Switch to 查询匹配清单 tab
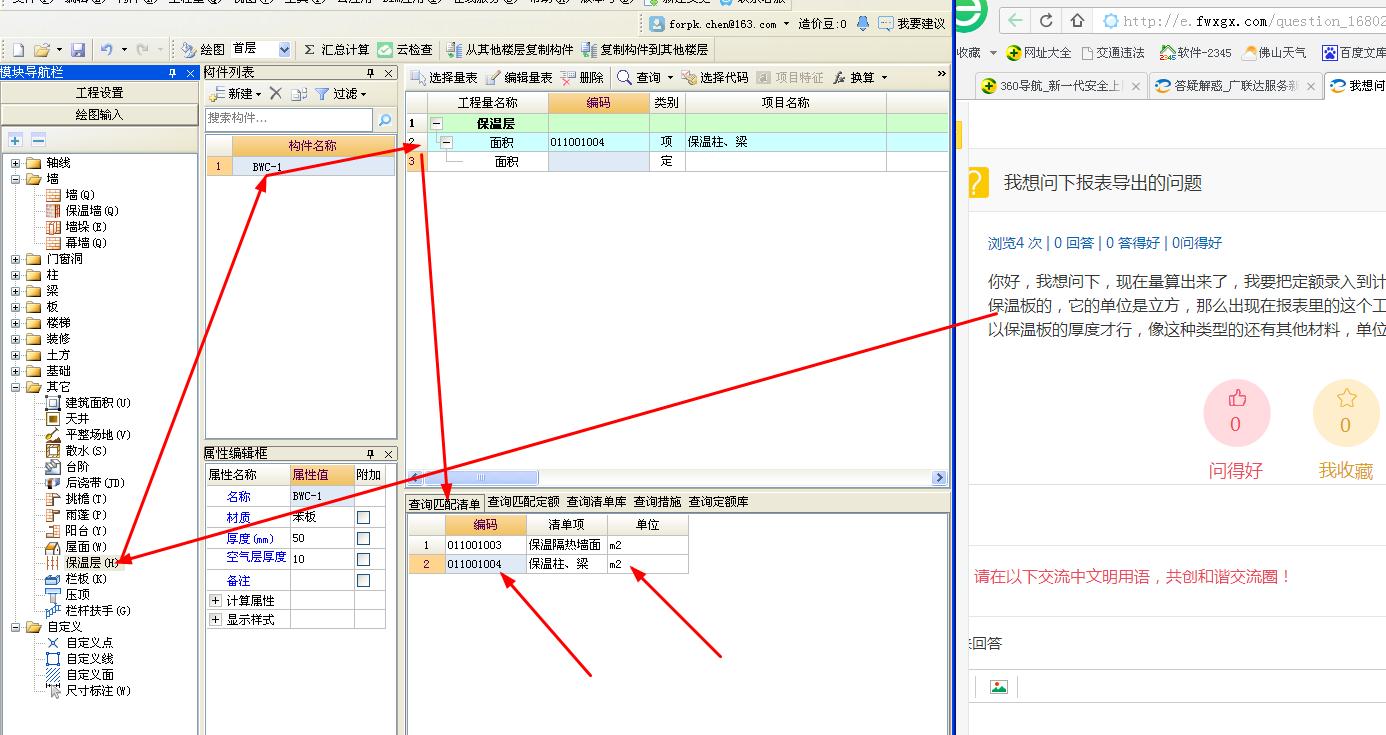Viewport: 1386px width, 735px height. tap(445, 503)
